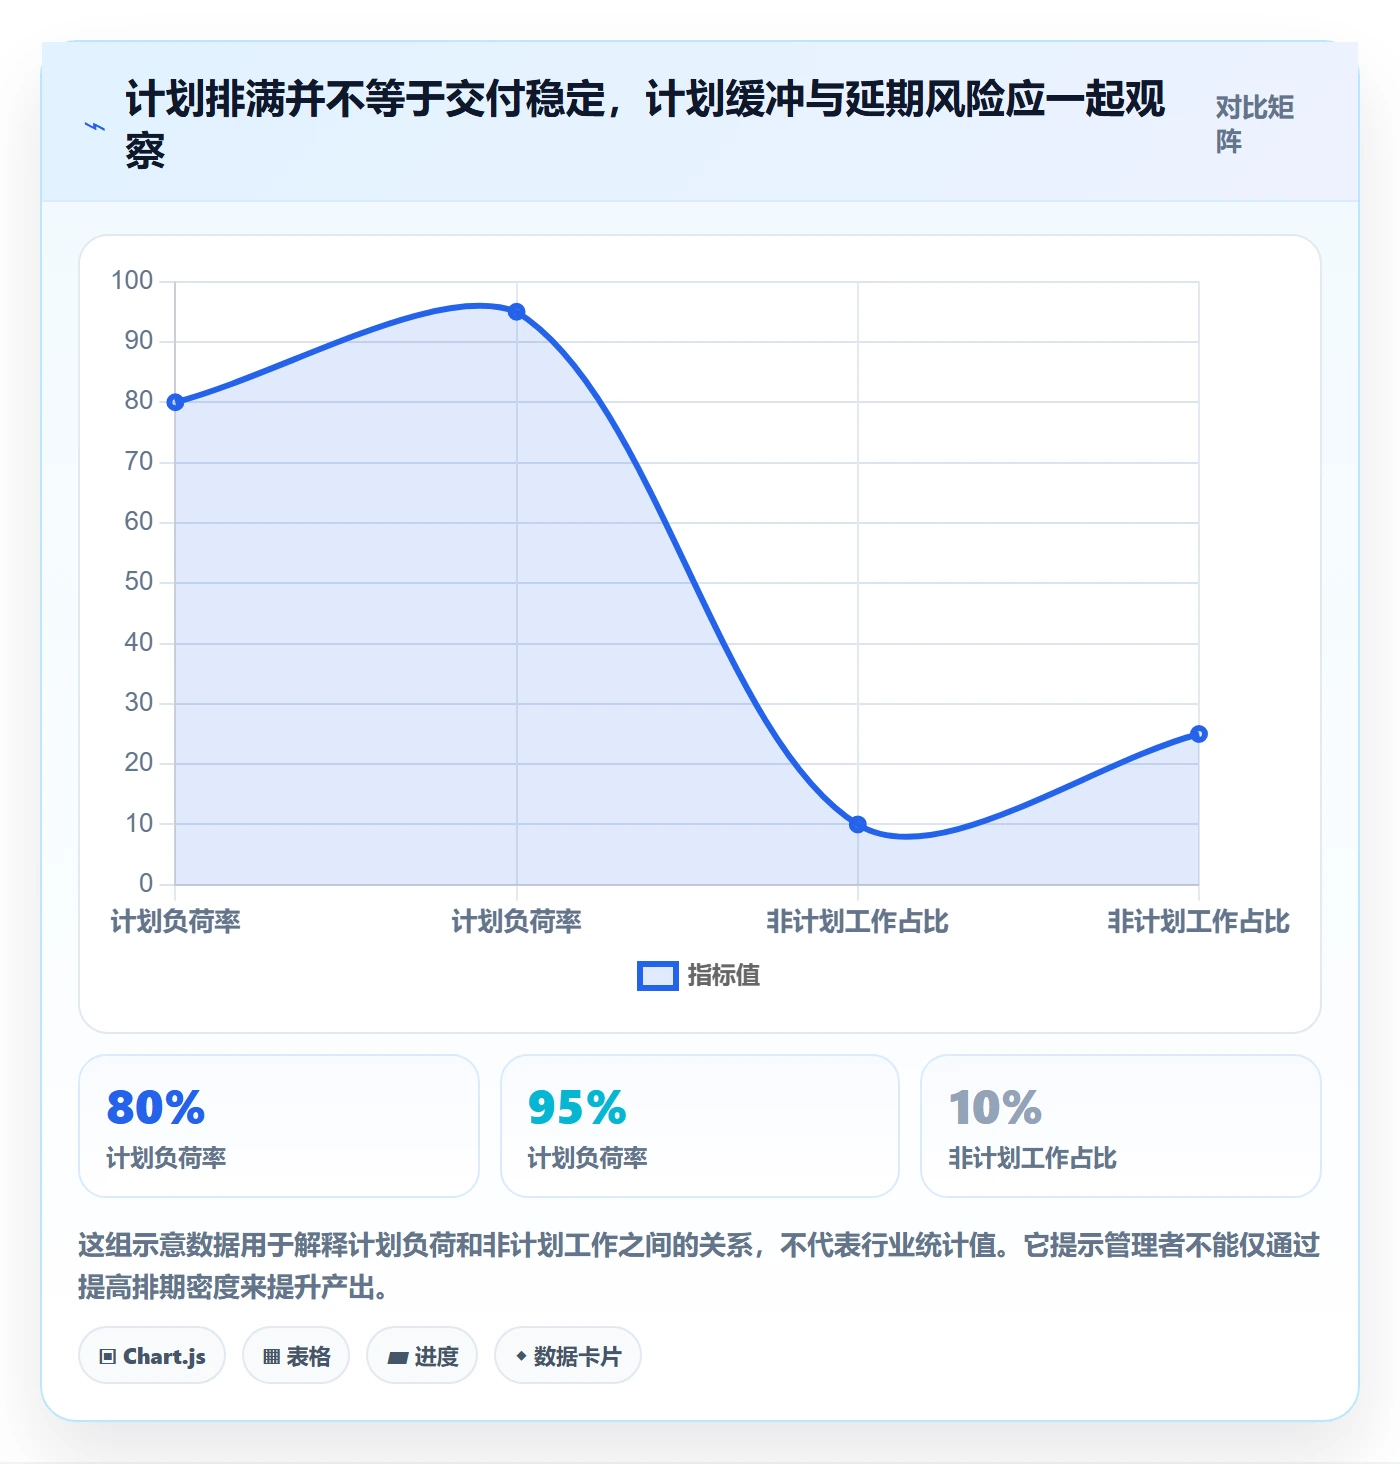Image resolution: width=1400 pixels, height=1464 pixels.
Task: Click the grid icon in 表格 chip
Action: tap(271, 1357)
